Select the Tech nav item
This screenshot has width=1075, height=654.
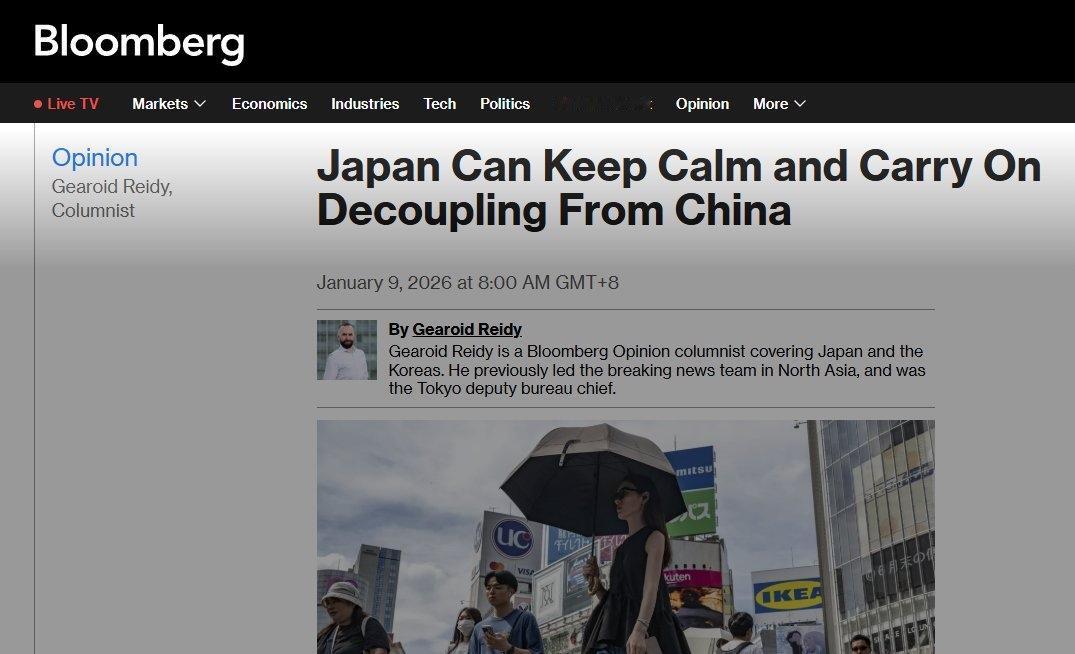click(x=439, y=103)
